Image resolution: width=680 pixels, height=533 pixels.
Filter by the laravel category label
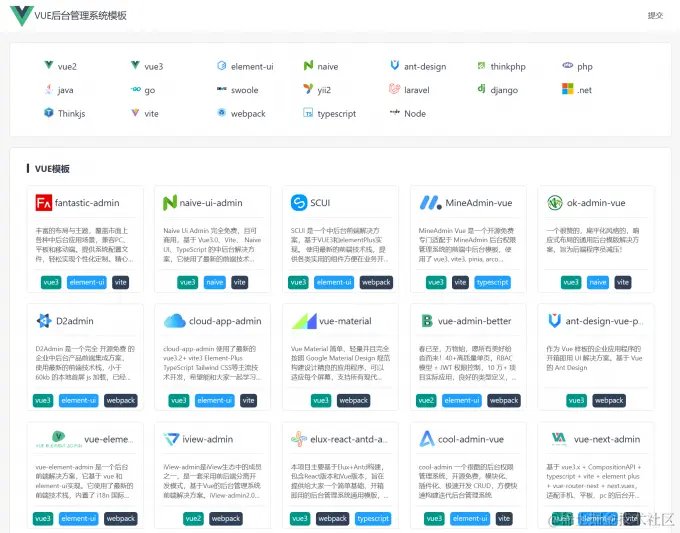[417, 90]
